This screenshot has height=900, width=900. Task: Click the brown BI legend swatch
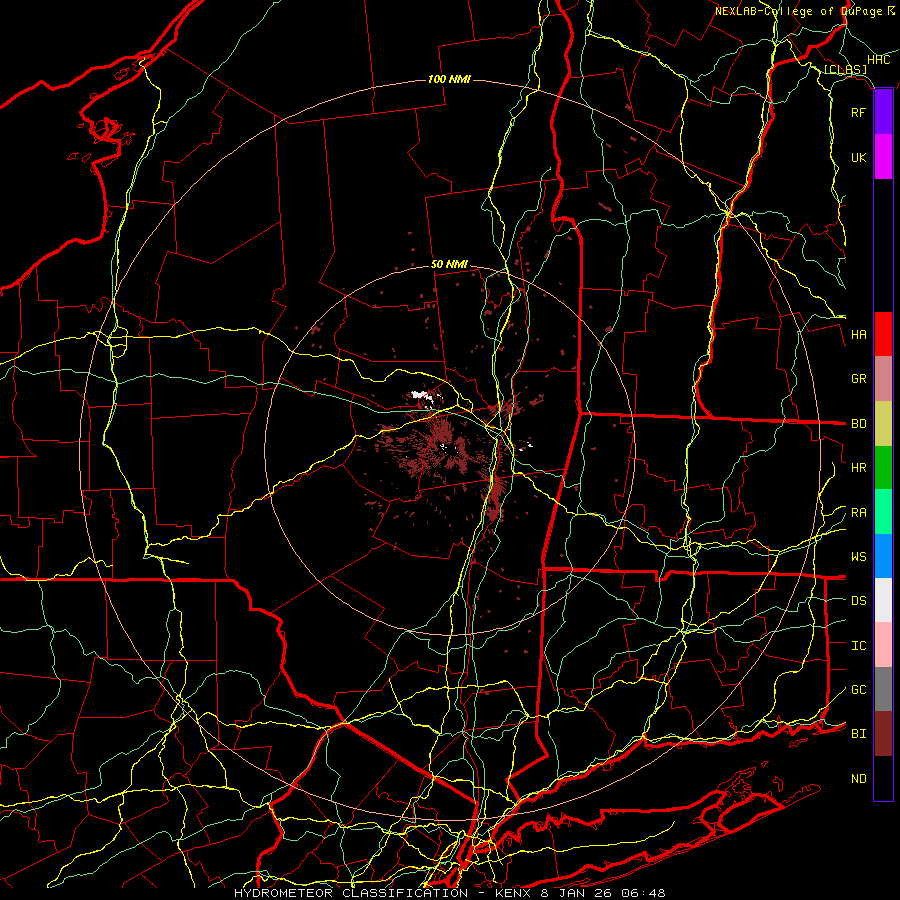tap(883, 734)
